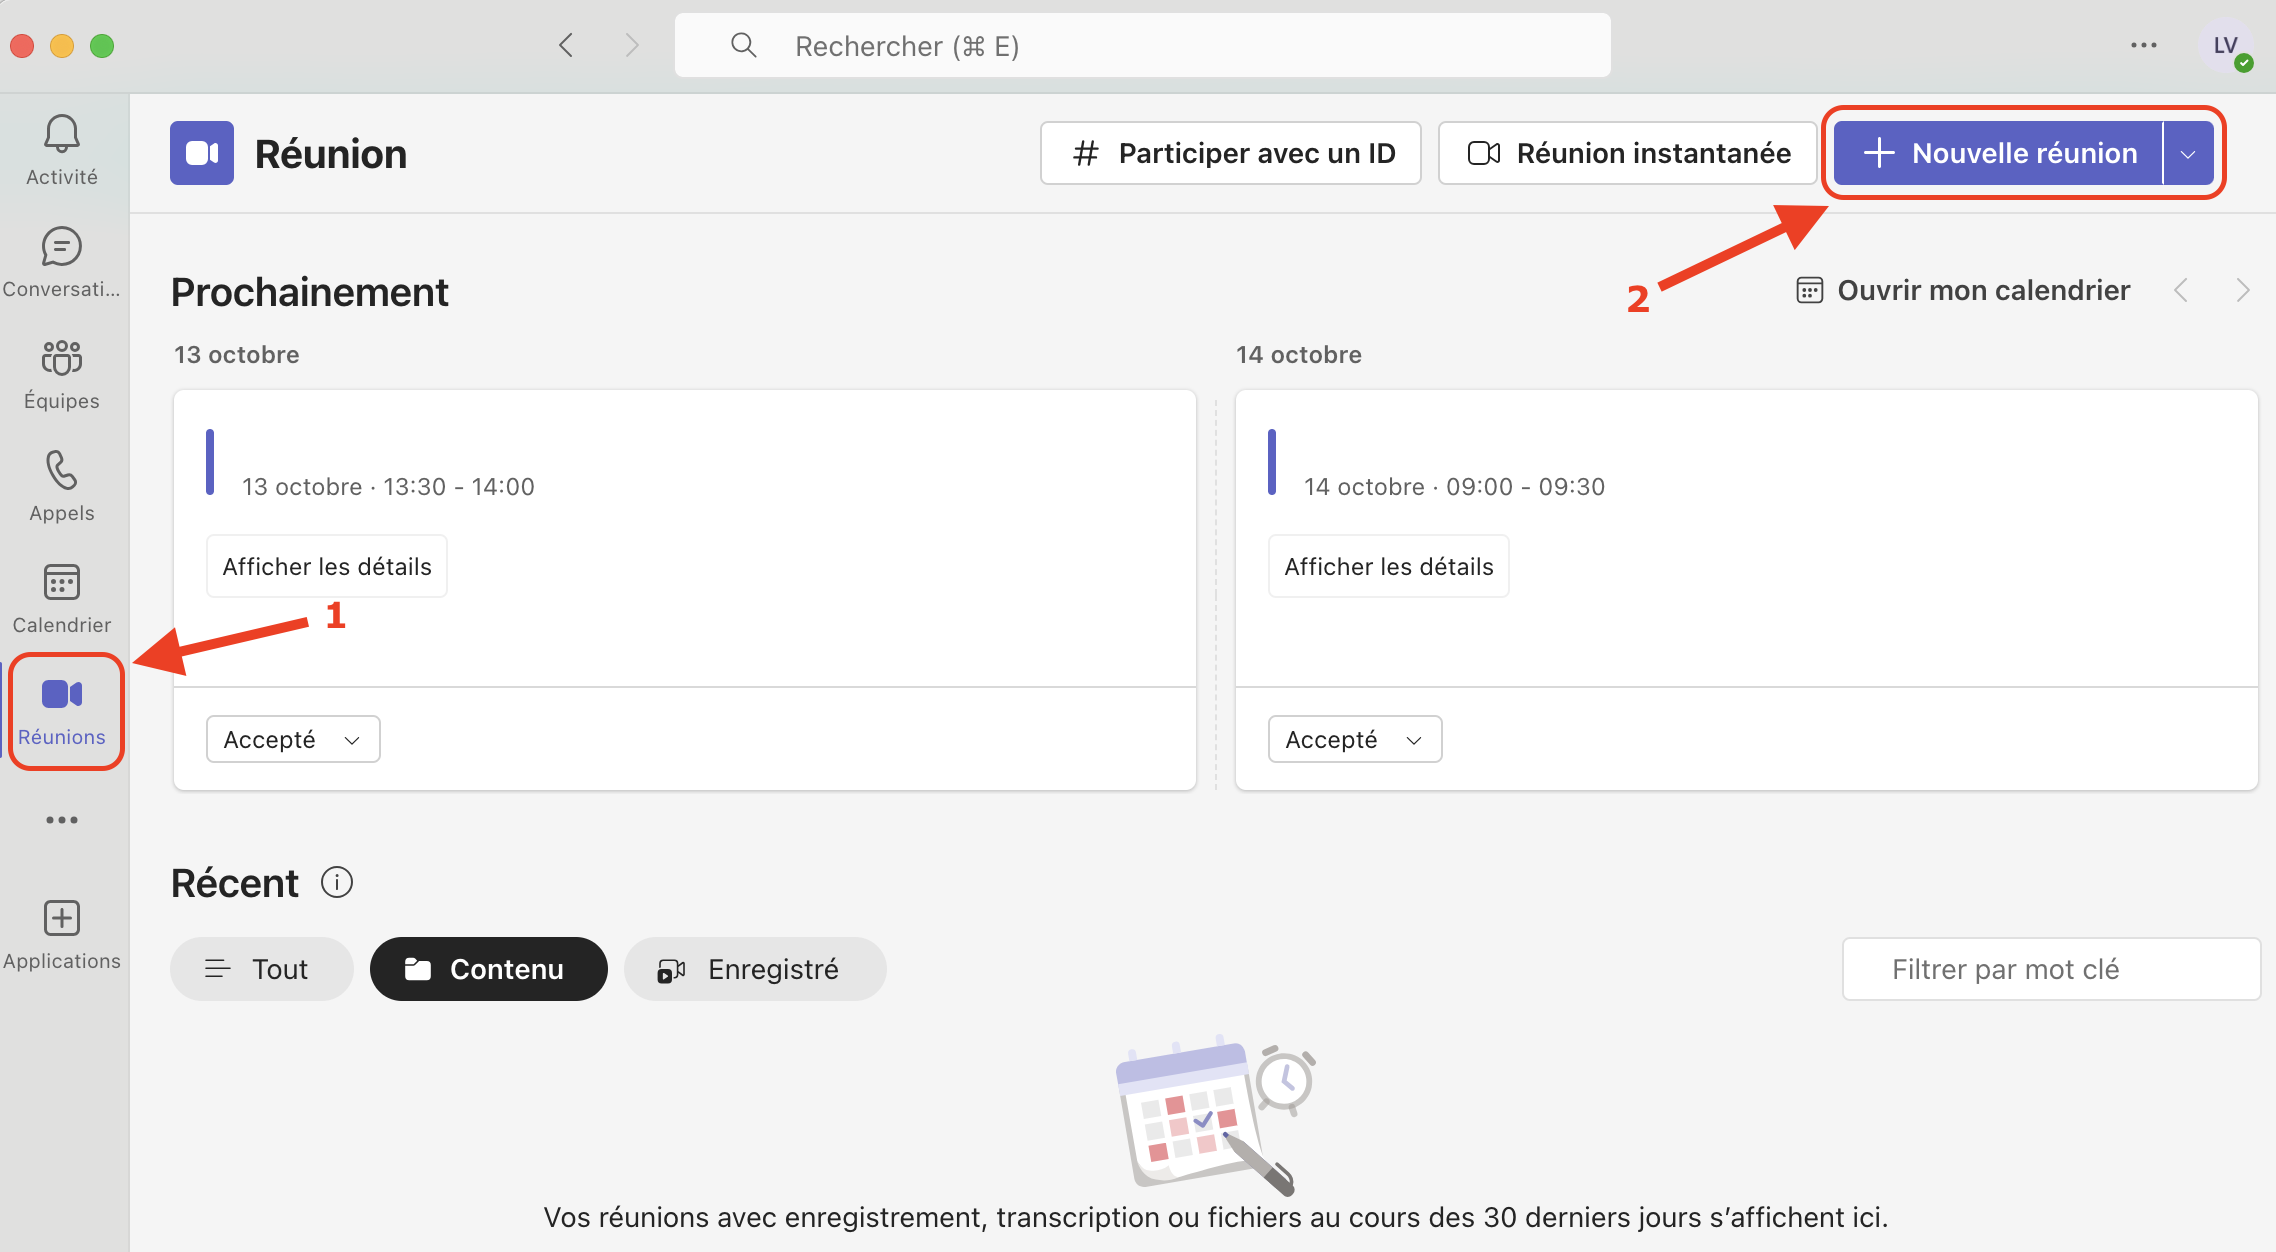Open Accepté dropdown for 13 octobre meeting

click(293, 740)
